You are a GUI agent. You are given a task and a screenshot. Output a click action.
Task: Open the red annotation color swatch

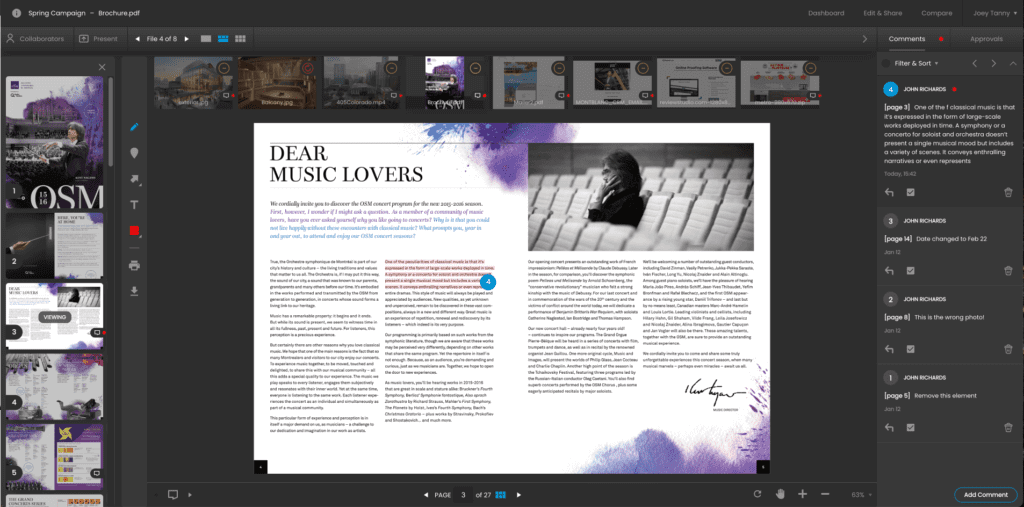click(x=134, y=231)
